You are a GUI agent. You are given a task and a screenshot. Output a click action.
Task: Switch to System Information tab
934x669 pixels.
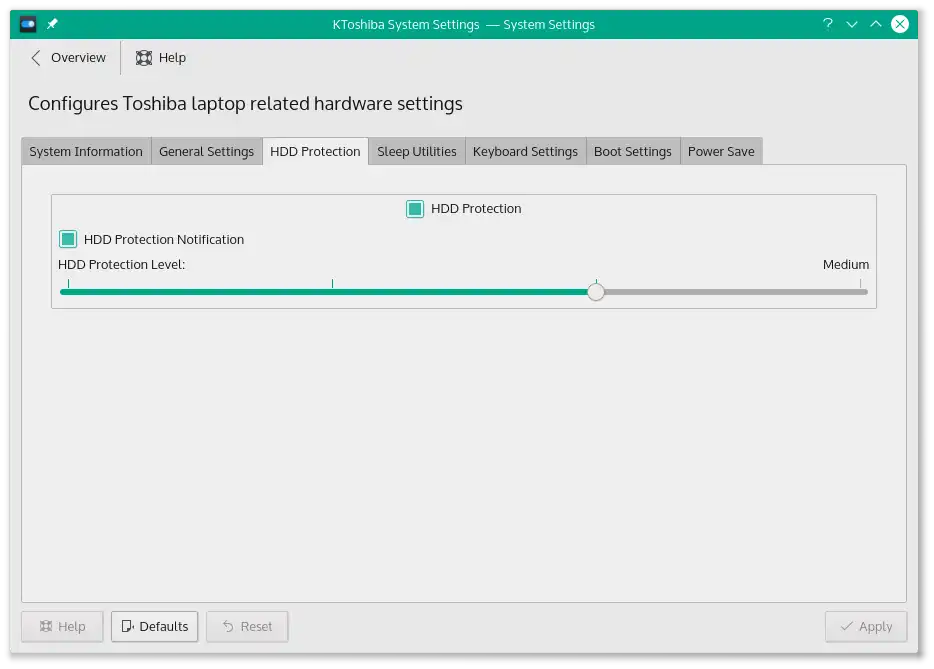coord(86,151)
